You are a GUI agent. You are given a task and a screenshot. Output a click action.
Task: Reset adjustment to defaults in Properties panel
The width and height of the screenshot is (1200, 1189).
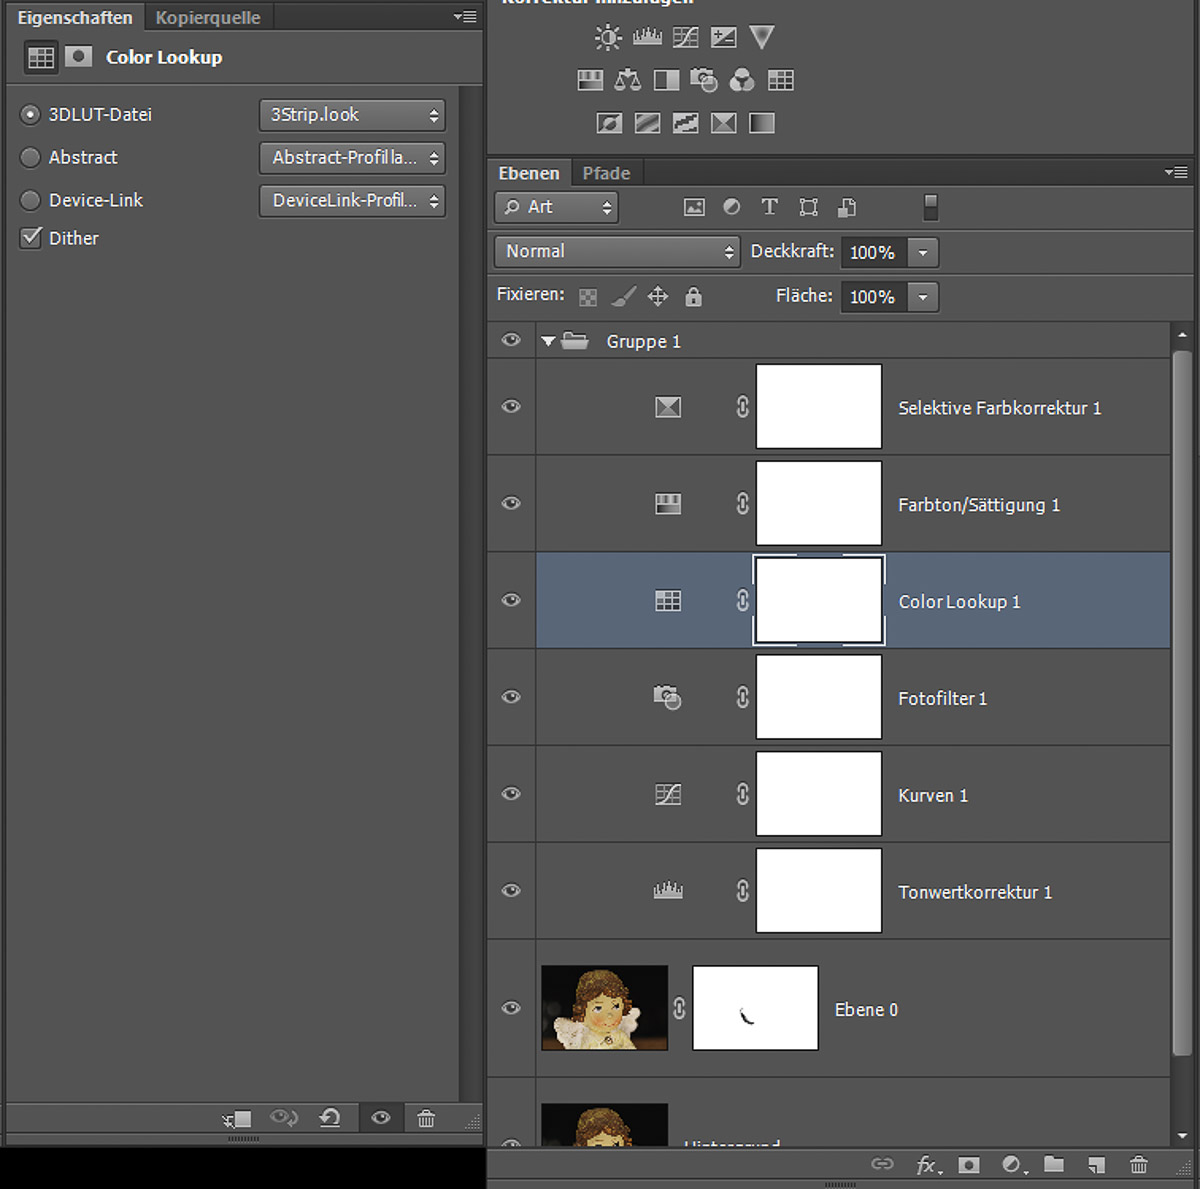(x=330, y=1118)
